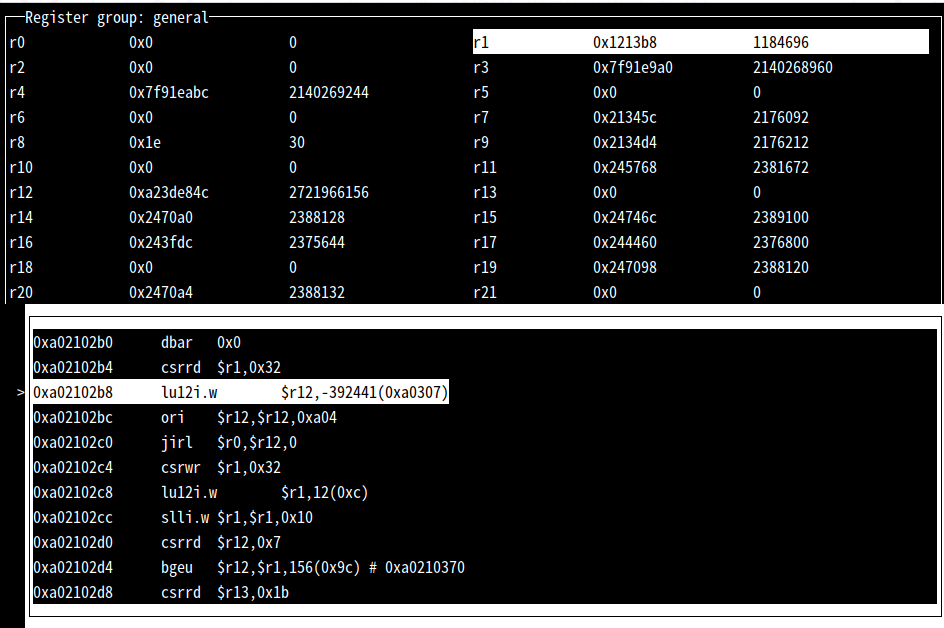Select the highlighted r1 register row
The image size is (944, 628).
[x=700, y=43]
